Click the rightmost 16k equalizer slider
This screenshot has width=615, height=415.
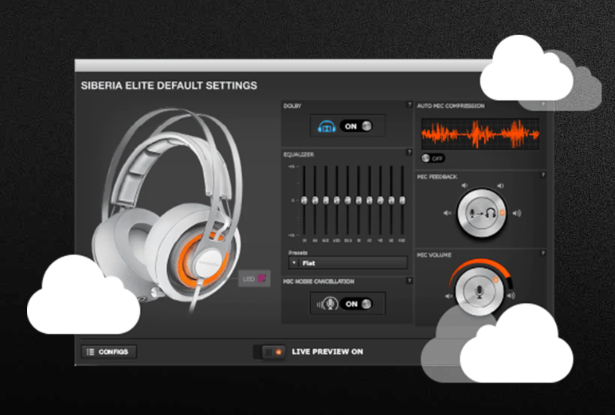(x=402, y=200)
